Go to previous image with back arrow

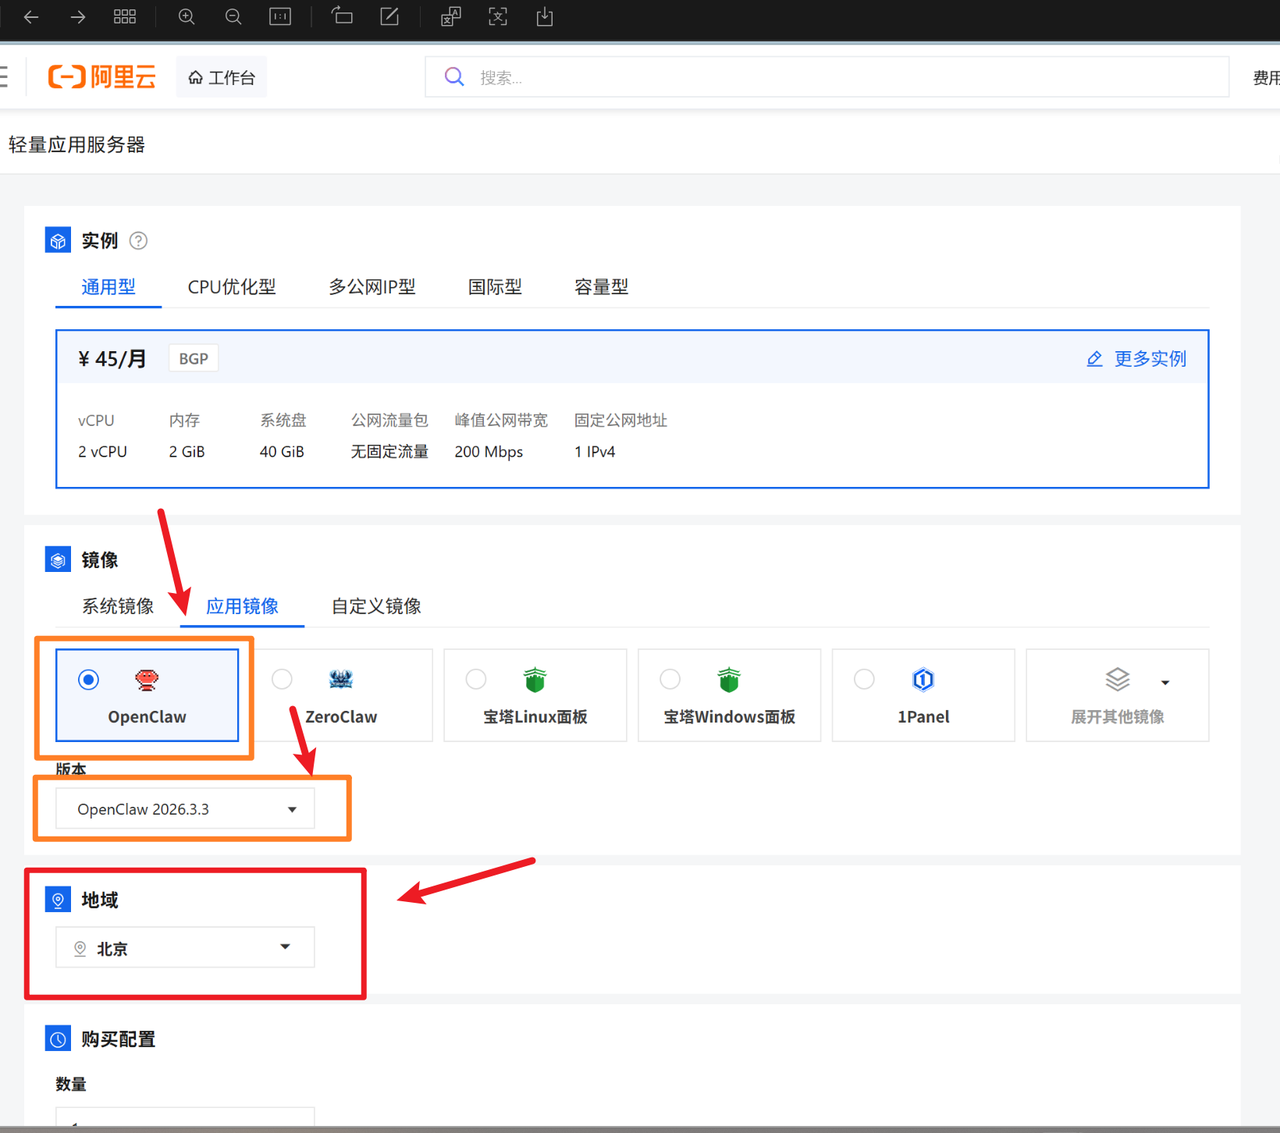tap(31, 17)
